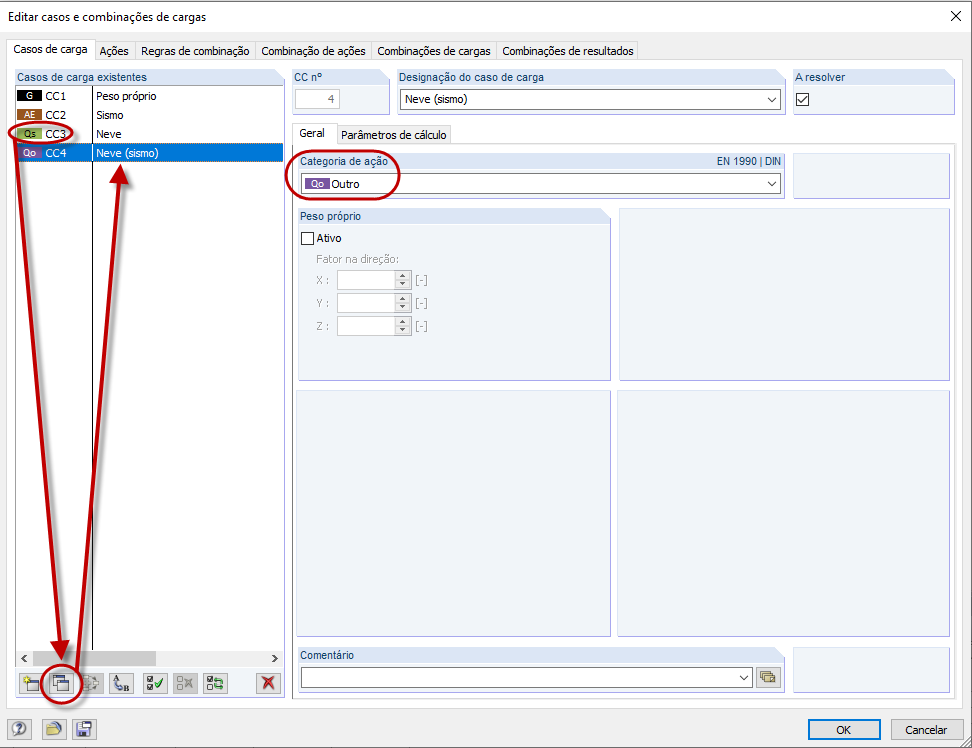The height and width of the screenshot is (748, 972).
Task: Switch to Combinação de ações tab
Action: [313, 51]
